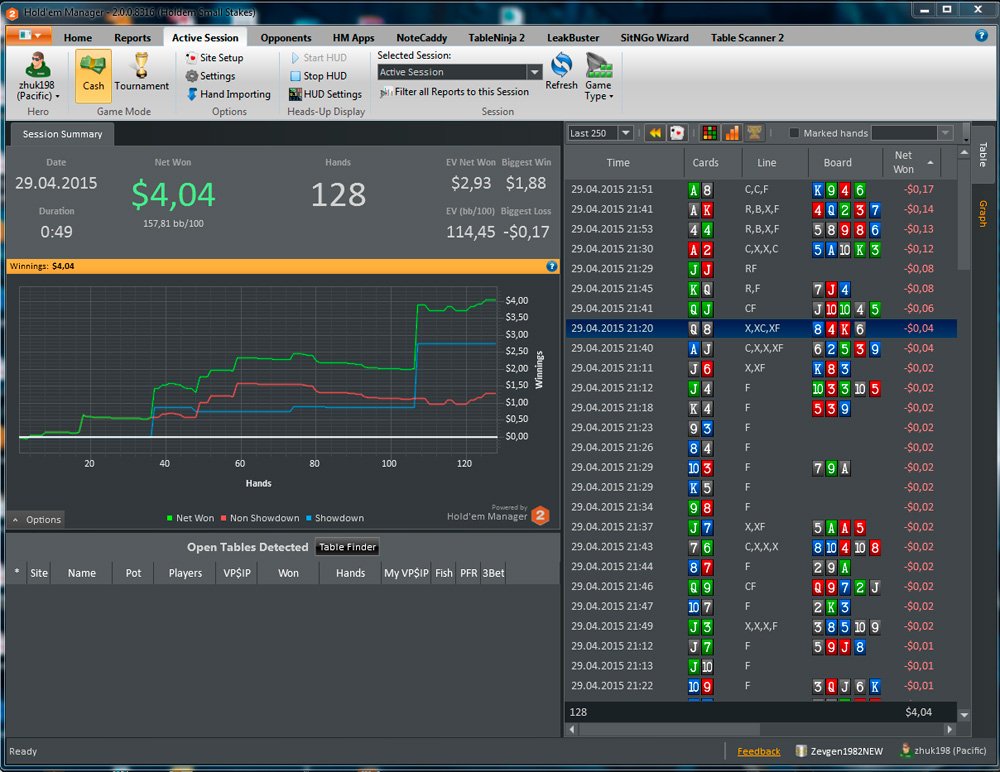Toggle the Marked hands checkbox
Screen dimensions: 1000x772
[x=794, y=133]
